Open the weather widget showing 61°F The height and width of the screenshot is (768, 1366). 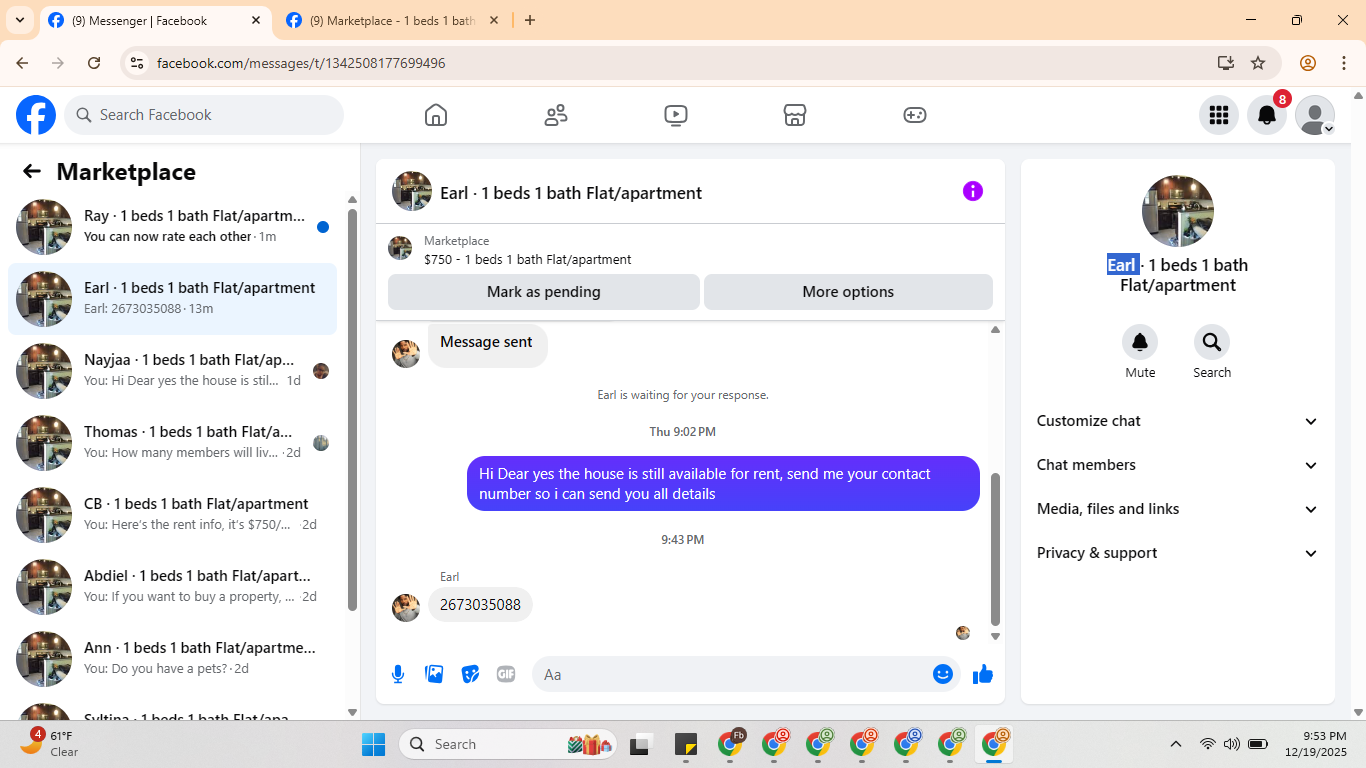point(50,744)
